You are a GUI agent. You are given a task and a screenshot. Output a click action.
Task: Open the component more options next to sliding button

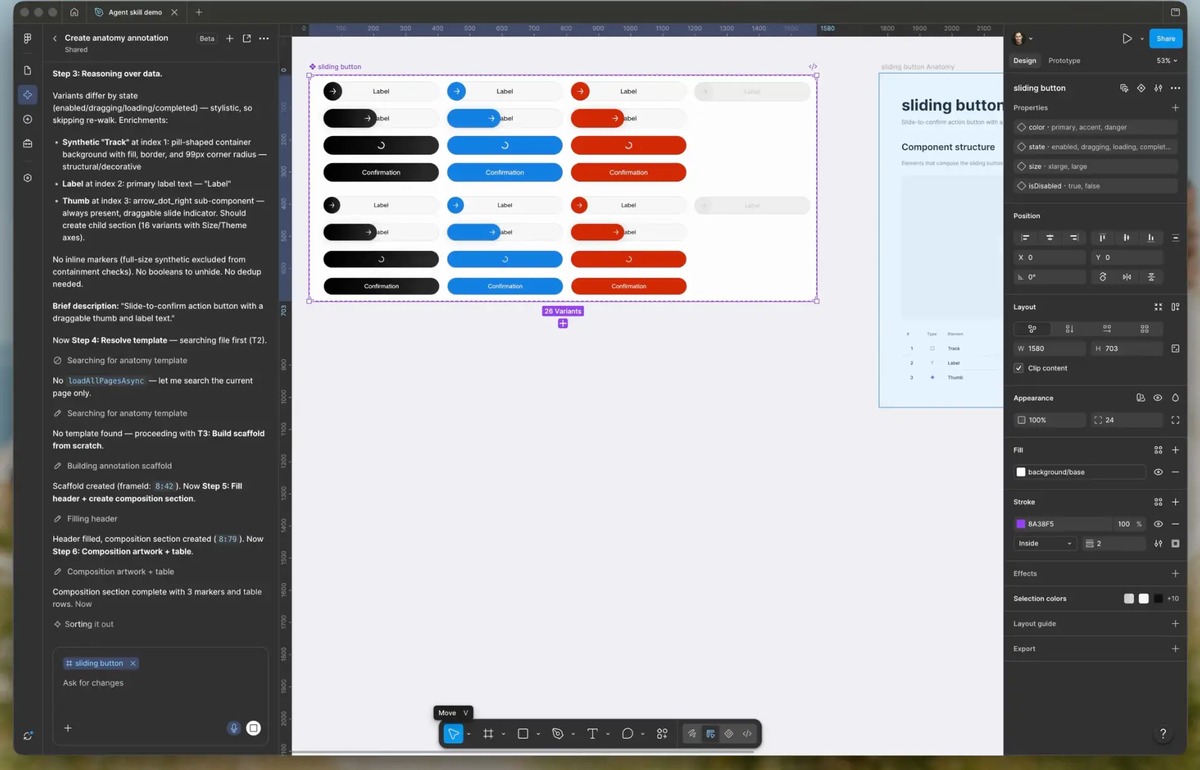tap(1175, 88)
